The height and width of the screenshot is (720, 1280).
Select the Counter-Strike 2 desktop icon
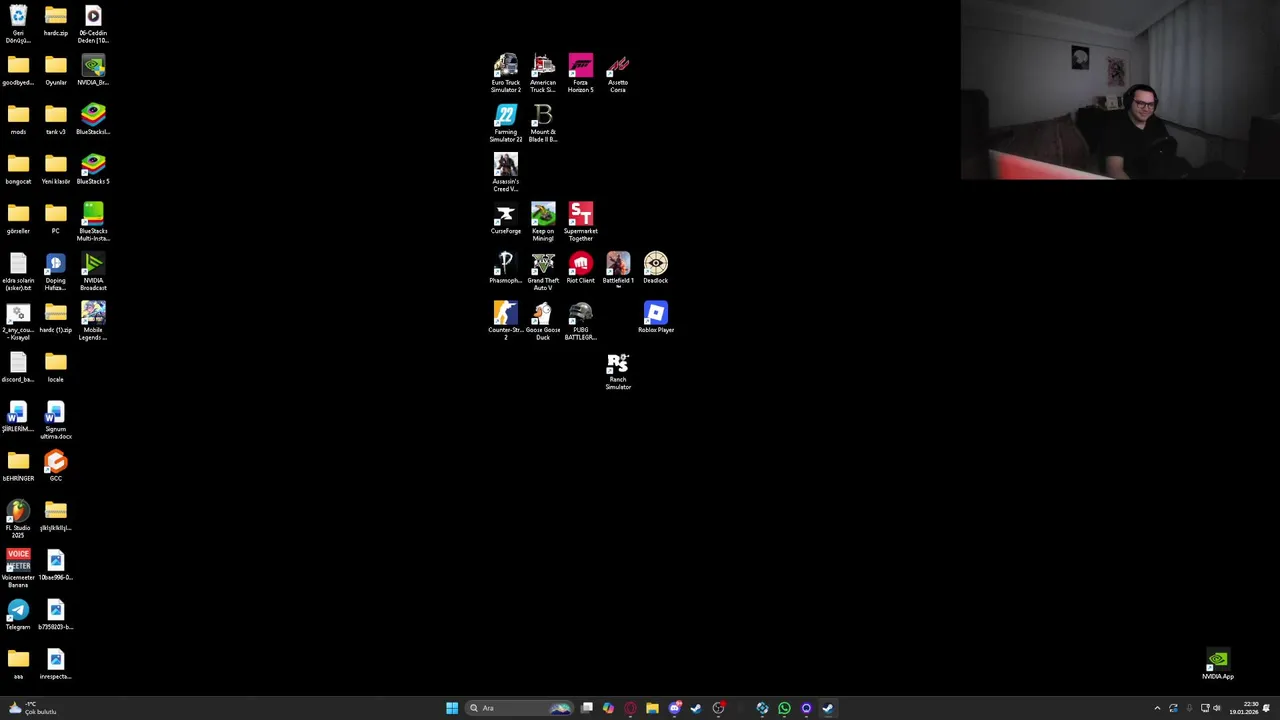(x=505, y=320)
